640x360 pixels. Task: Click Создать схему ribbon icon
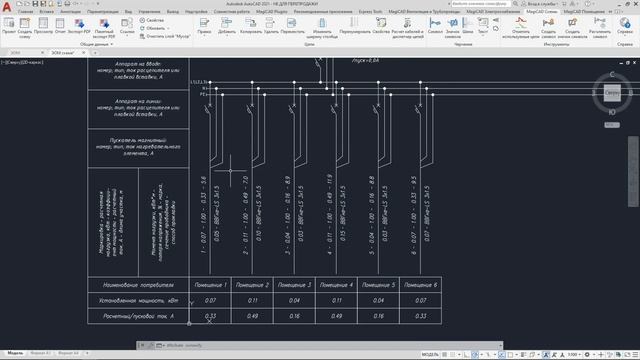click(x=25, y=27)
